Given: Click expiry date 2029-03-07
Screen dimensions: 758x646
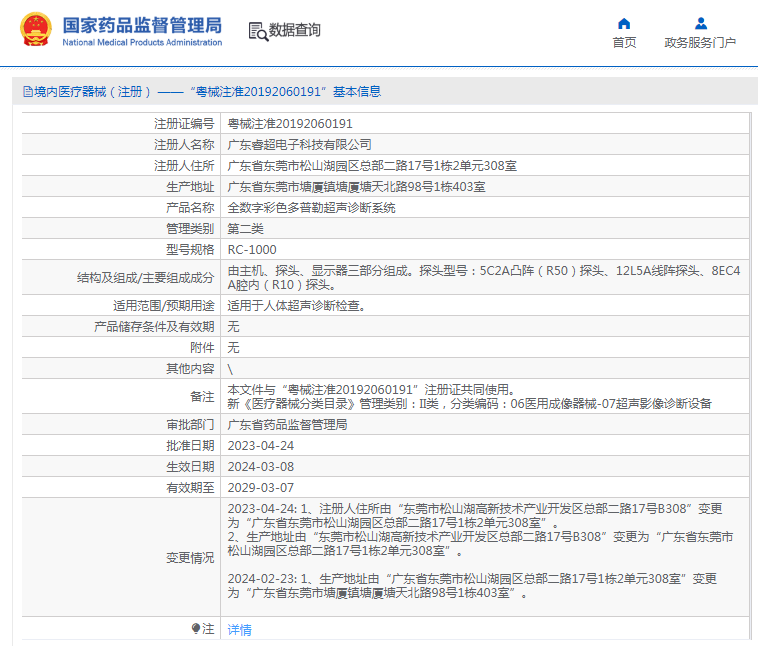Looking at the screenshot, I should (x=261, y=488).
